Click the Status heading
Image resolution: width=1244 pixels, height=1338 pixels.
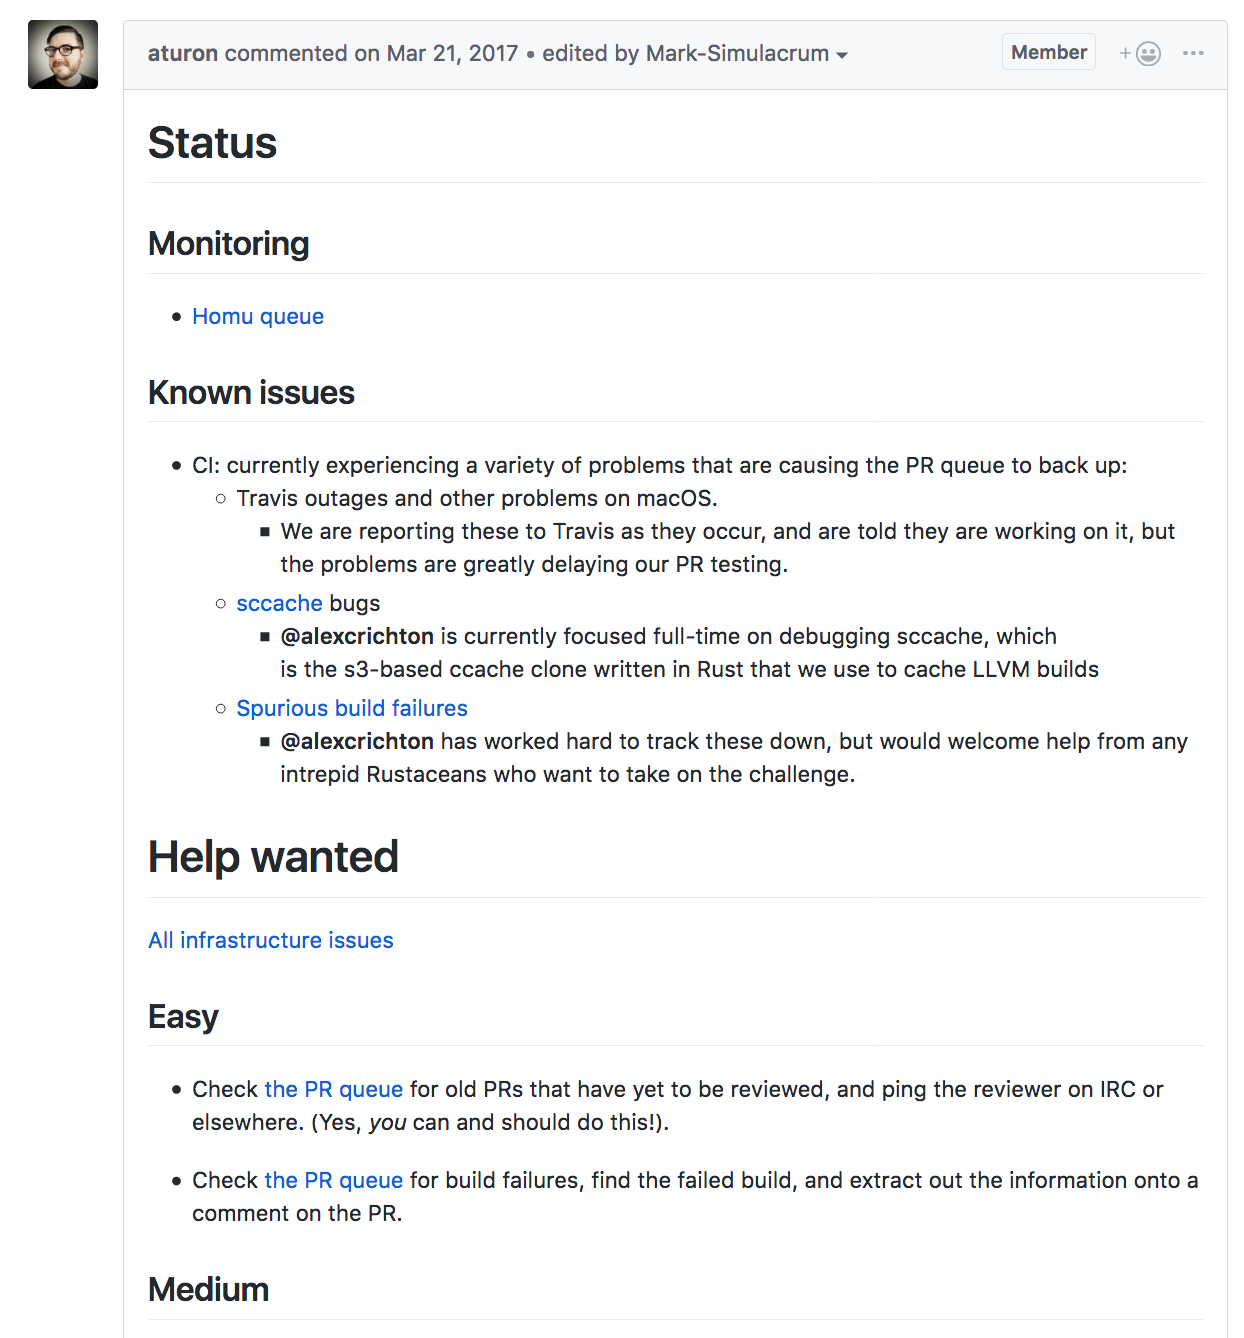coord(212,143)
